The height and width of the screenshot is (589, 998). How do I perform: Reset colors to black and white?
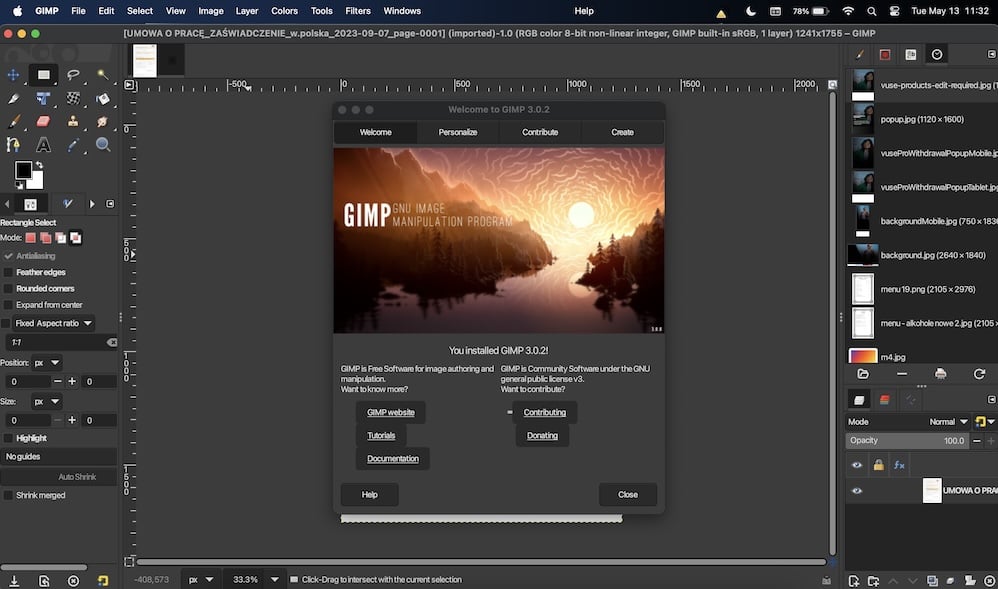coord(20,185)
